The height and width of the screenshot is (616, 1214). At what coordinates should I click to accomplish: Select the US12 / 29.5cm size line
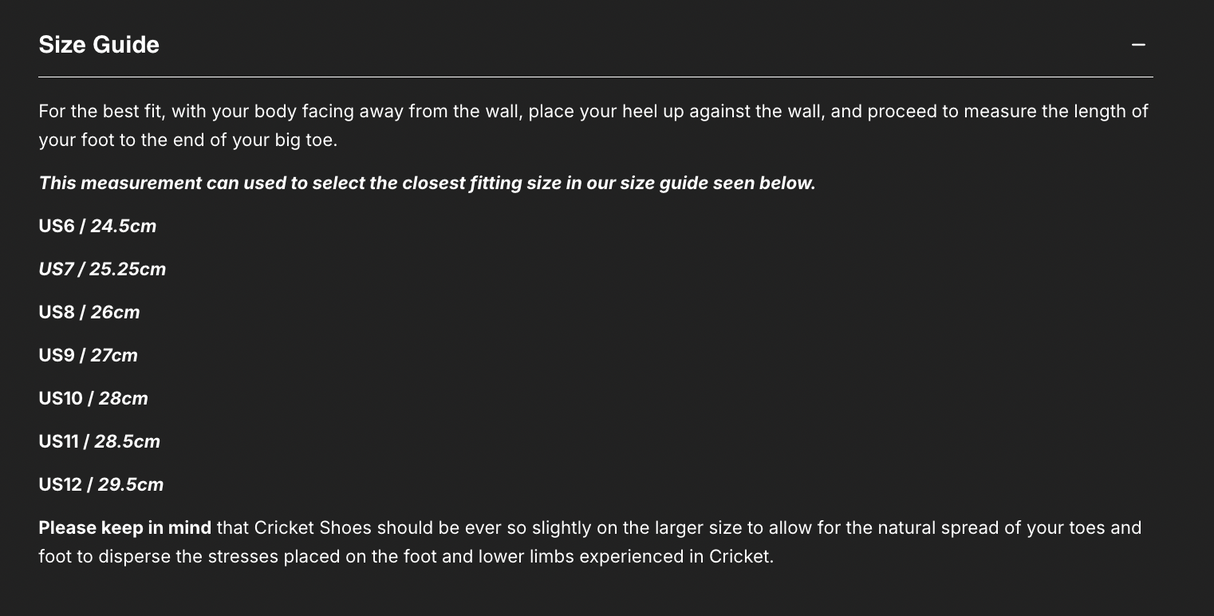click(101, 484)
